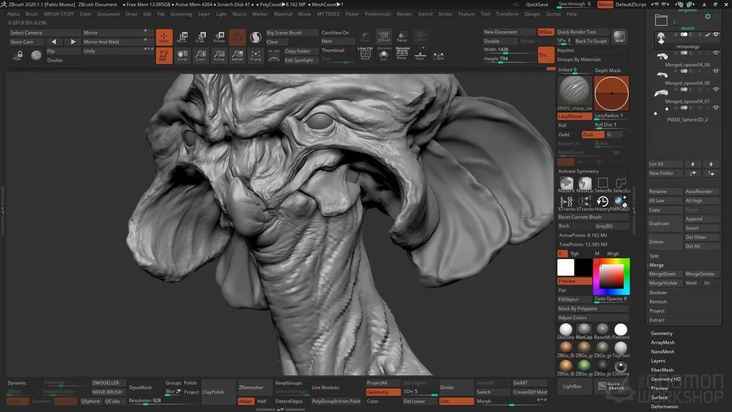The image size is (732, 412).
Task: Click the QuickSave button
Action: tap(537, 4)
